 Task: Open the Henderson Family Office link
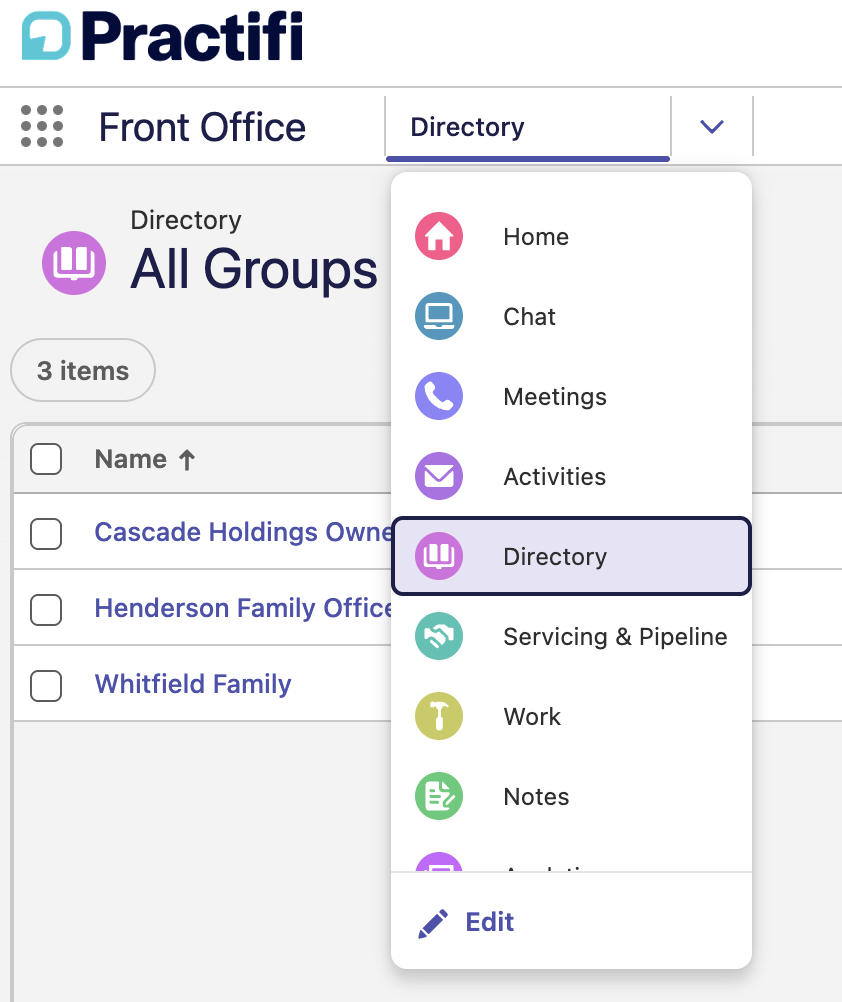tap(243, 608)
